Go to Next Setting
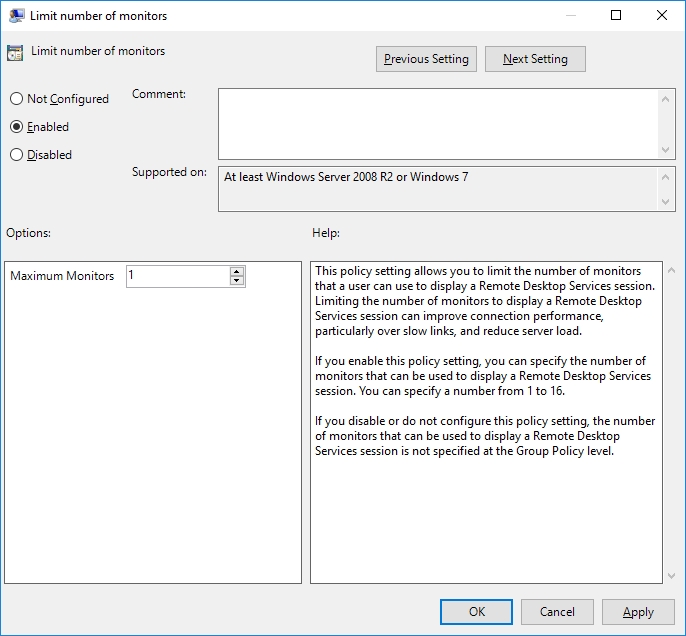 pos(535,59)
